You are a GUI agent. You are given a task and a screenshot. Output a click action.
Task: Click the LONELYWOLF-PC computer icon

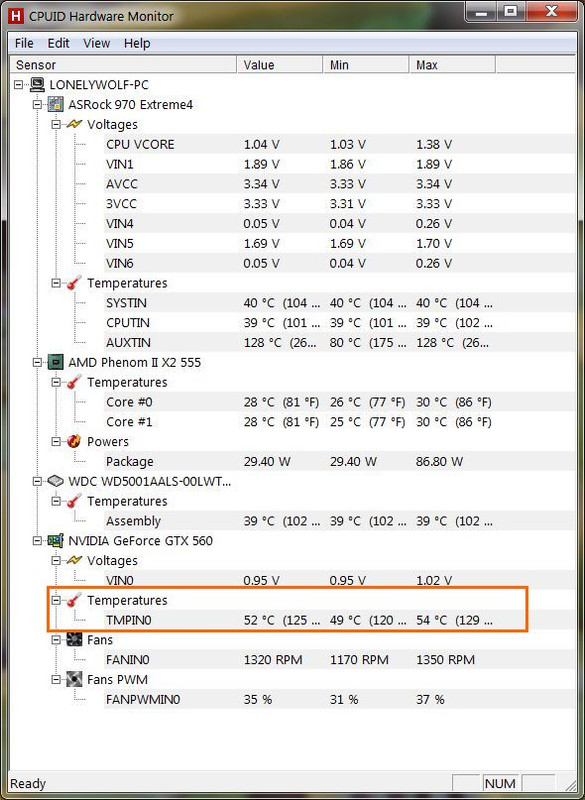click(38, 84)
